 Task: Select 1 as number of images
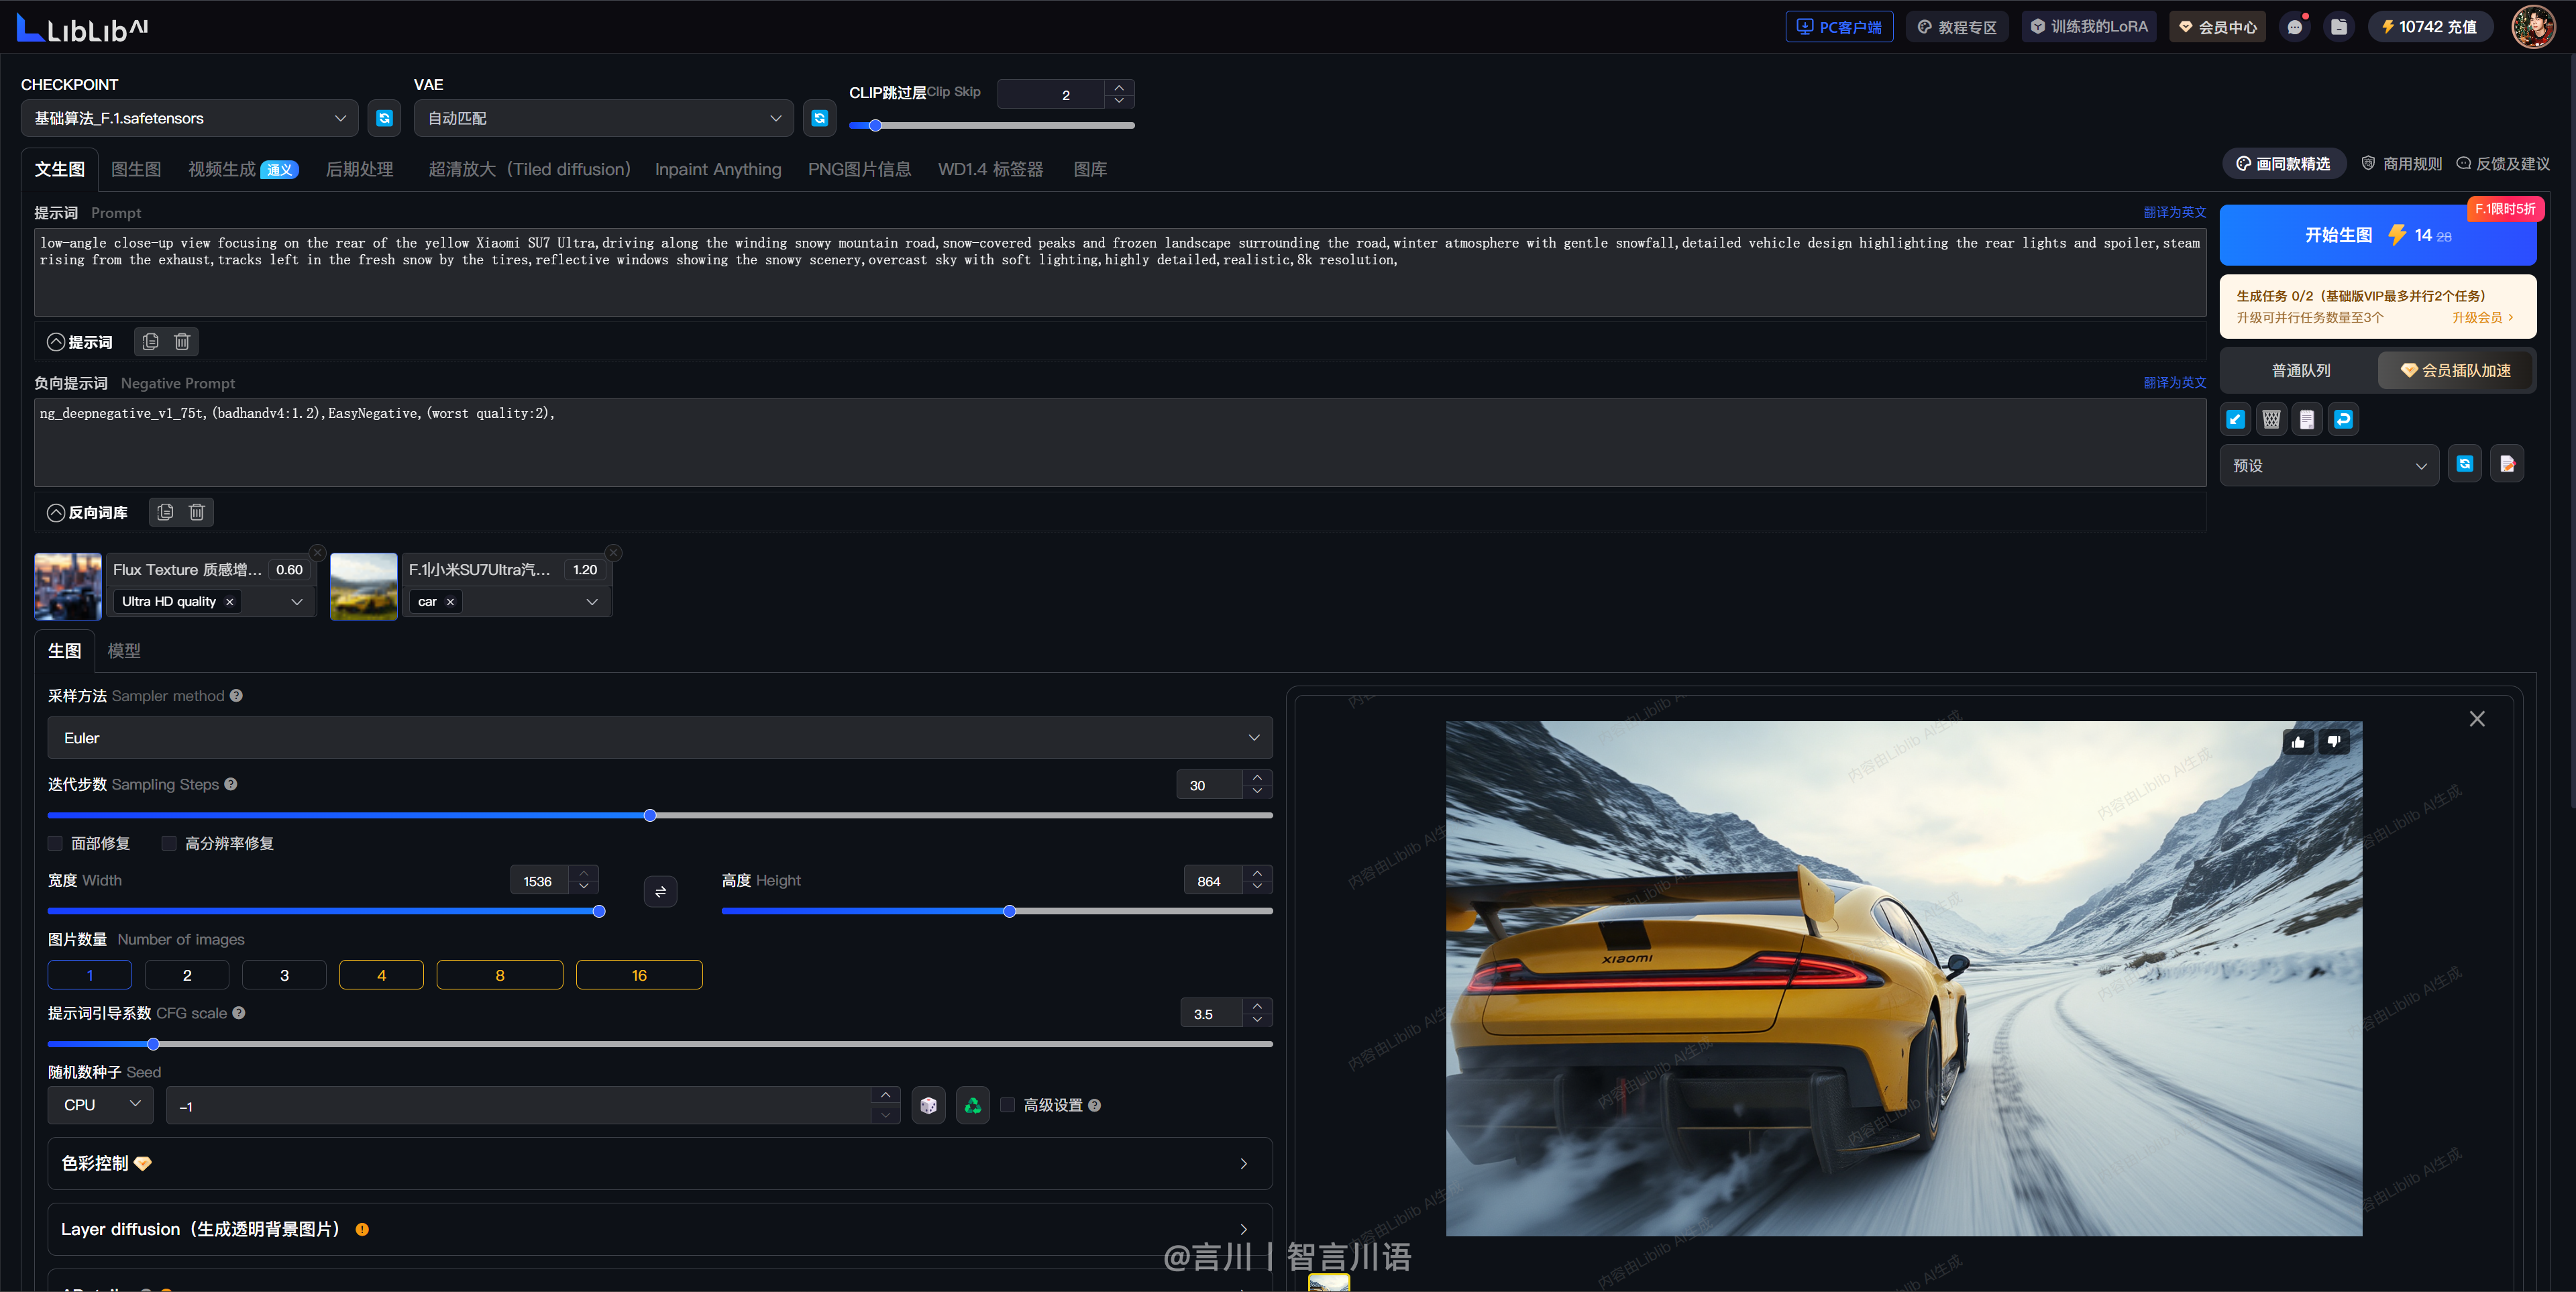click(90, 975)
